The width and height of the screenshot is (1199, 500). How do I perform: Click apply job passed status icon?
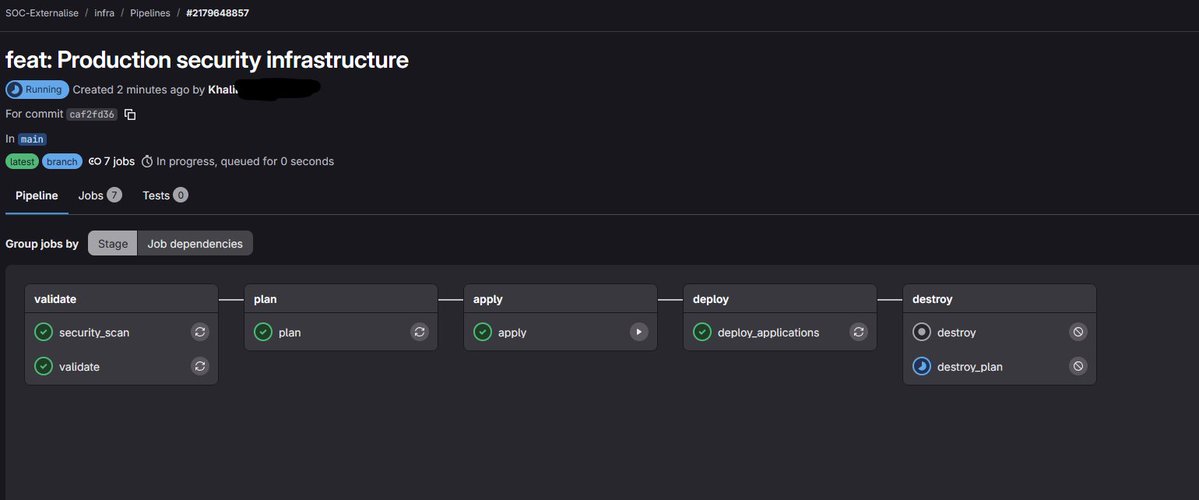(483, 333)
